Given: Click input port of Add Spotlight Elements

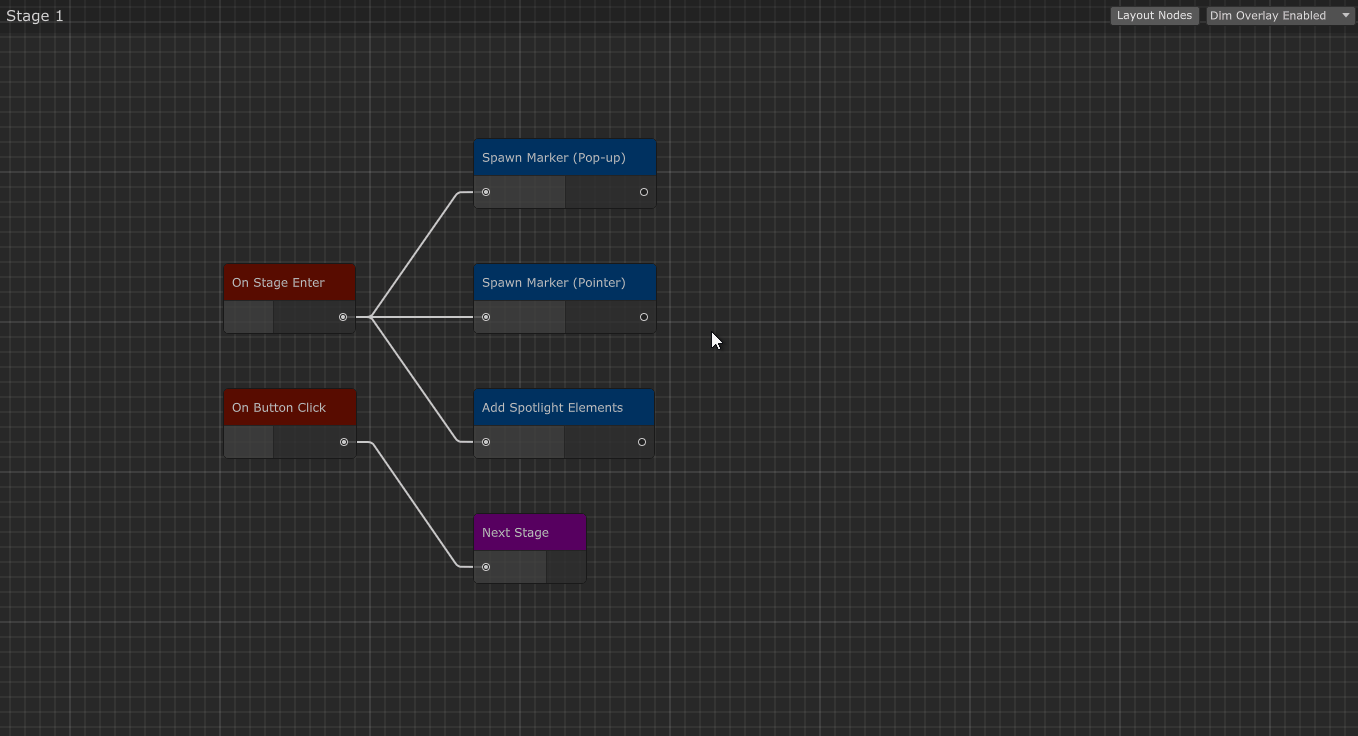Looking at the screenshot, I should click(486, 442).
